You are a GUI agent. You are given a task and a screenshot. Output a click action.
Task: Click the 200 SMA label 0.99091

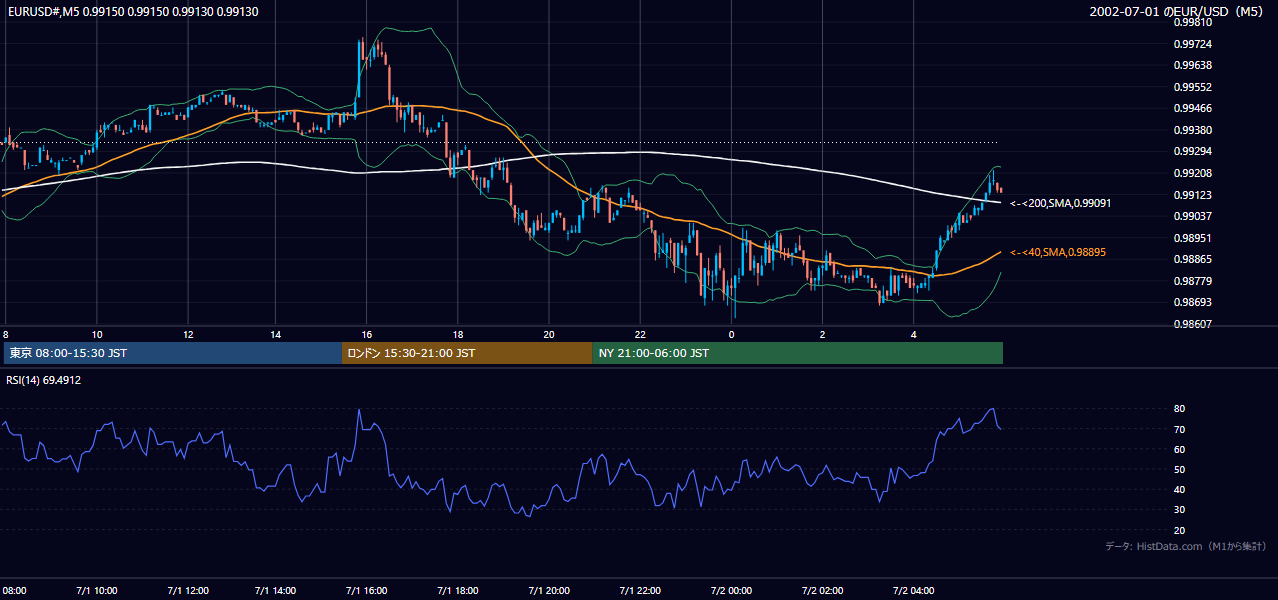(1061, 203)
